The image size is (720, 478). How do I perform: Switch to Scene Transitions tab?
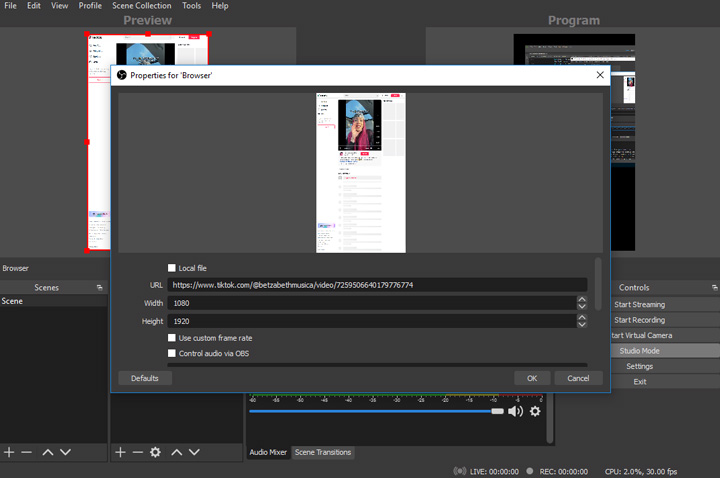pos(322,452)
